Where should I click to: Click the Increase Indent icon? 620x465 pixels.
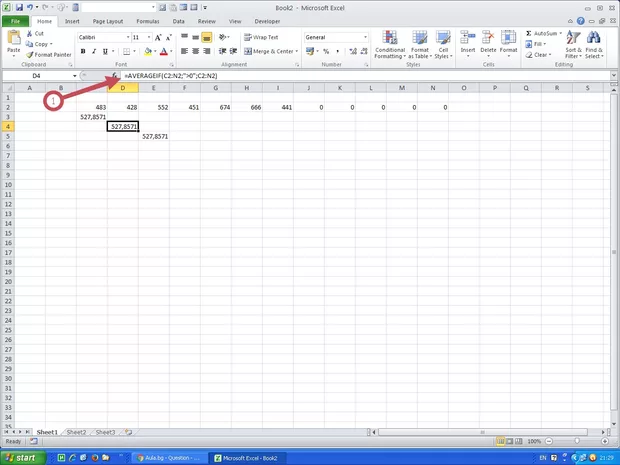point(233,51)
